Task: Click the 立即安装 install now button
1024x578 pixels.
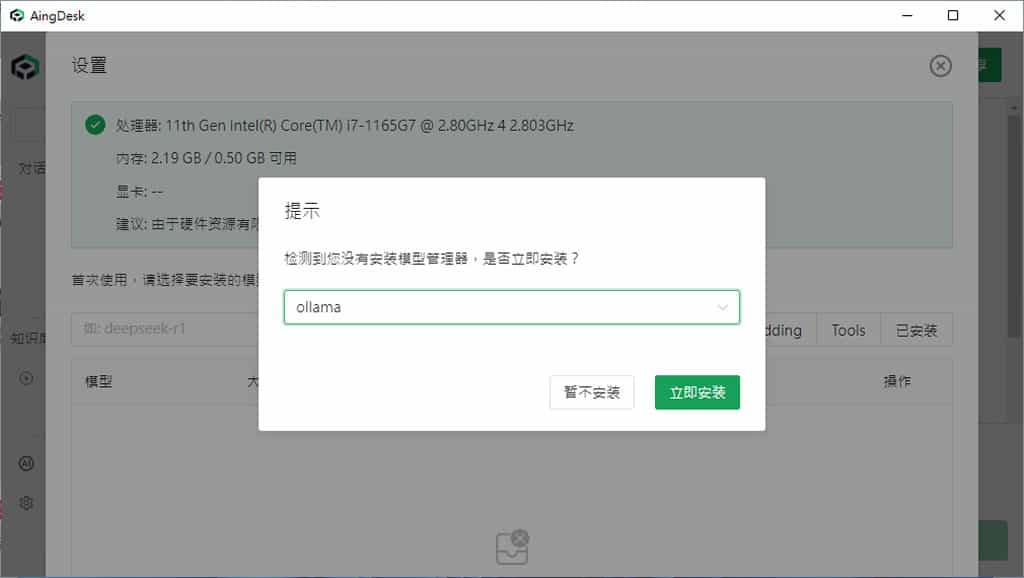Action: (697, 393)
